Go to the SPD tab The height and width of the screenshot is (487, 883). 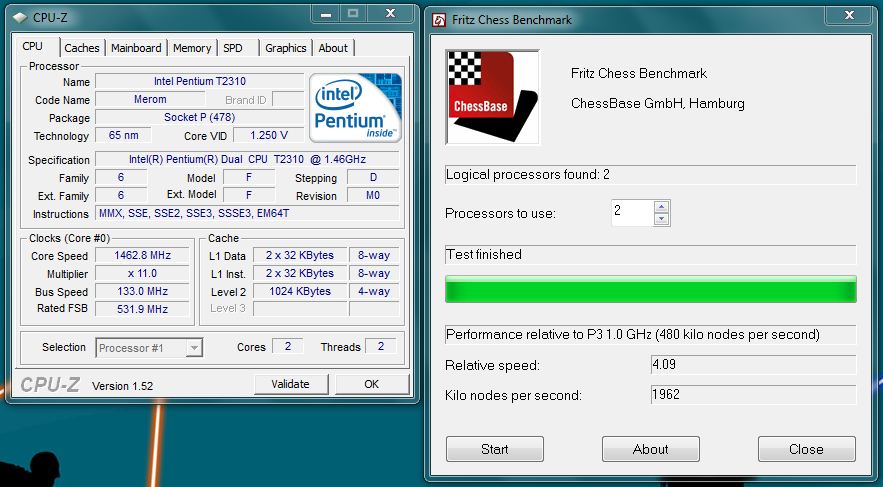coord(233,48)
